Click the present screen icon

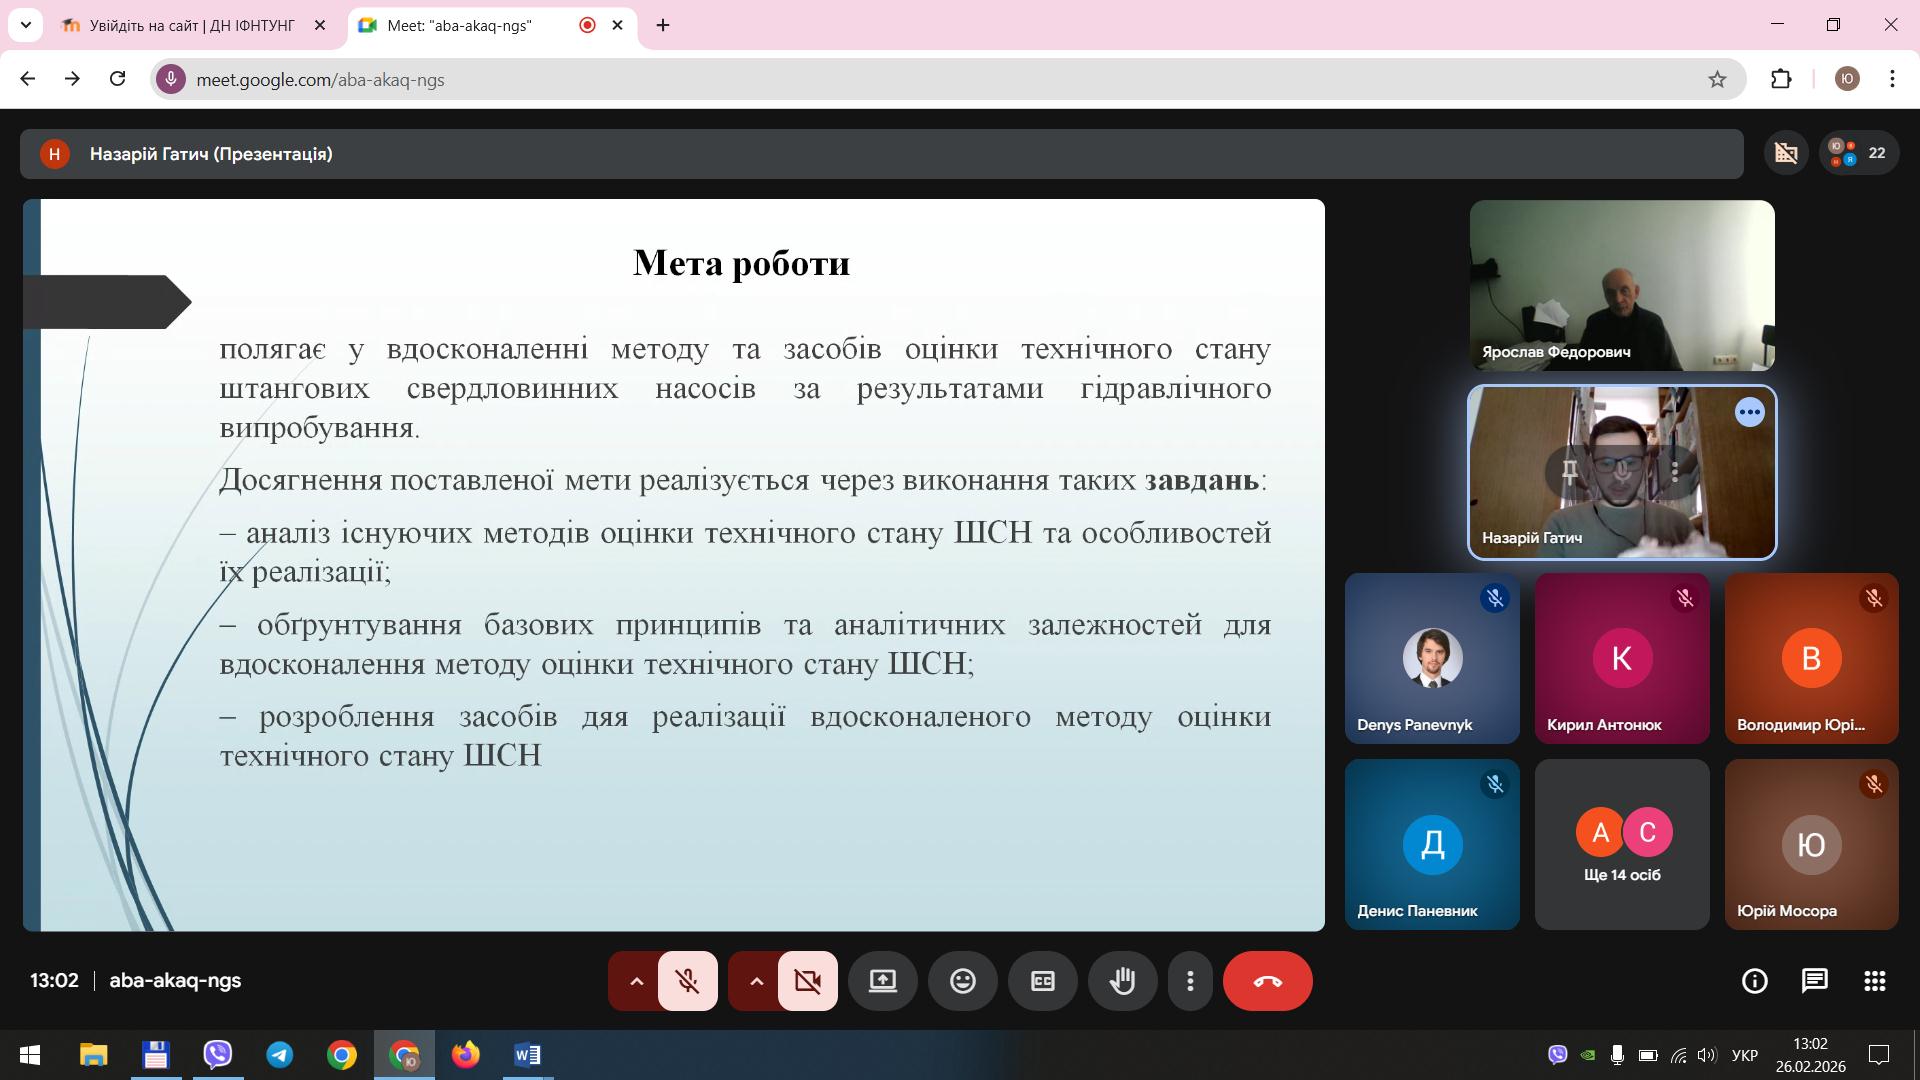pyautogui.click(x=882, y=981)
